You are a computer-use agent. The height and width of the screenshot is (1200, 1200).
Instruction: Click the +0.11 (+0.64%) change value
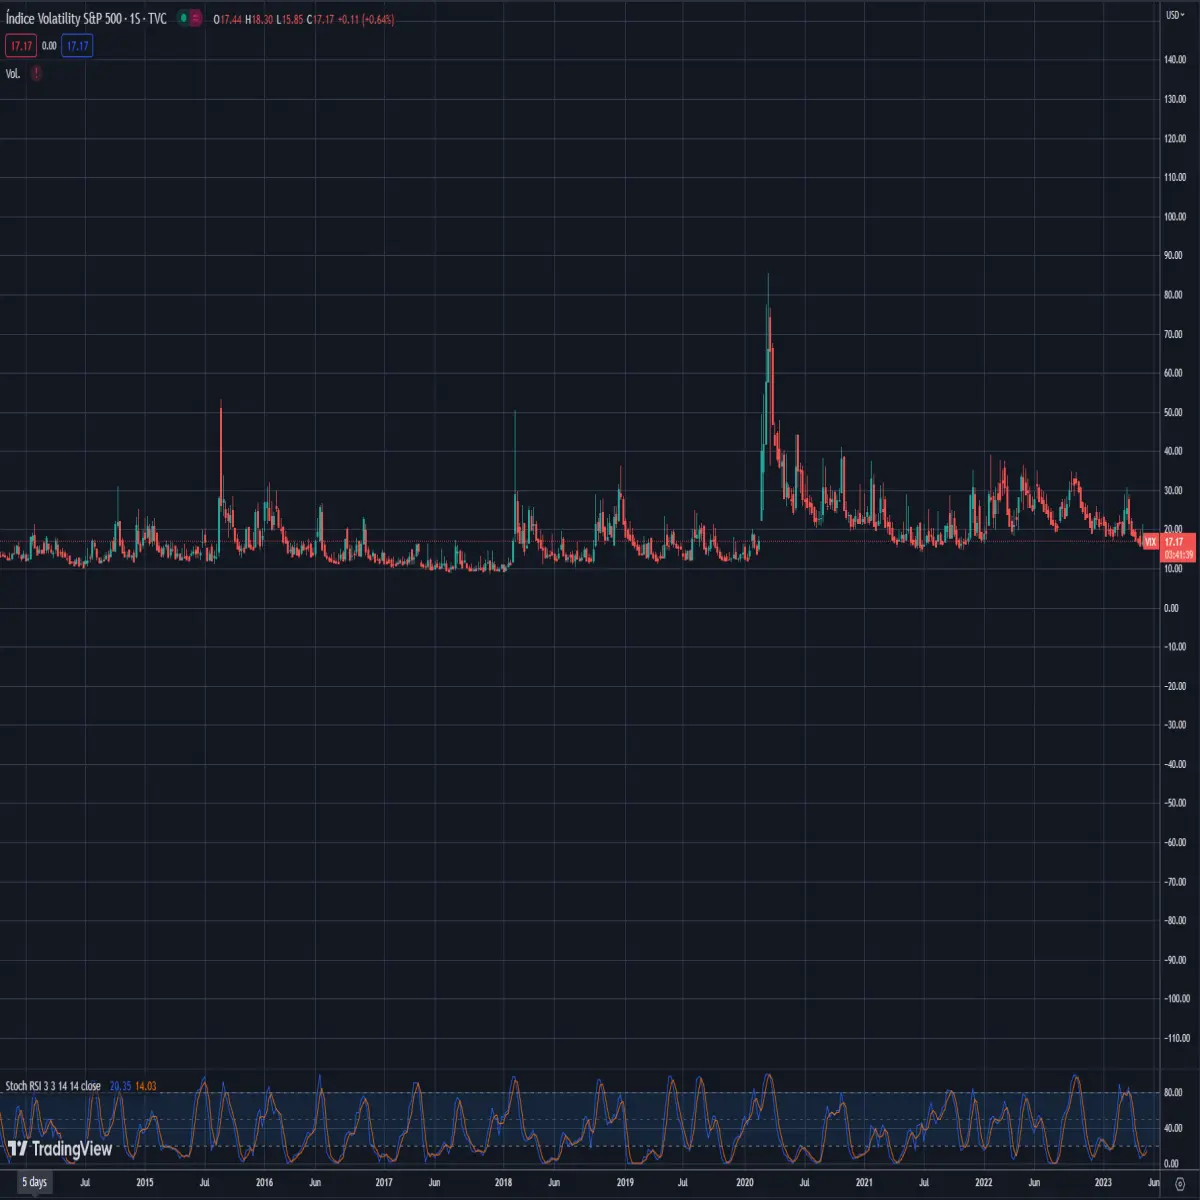(366, 20)
